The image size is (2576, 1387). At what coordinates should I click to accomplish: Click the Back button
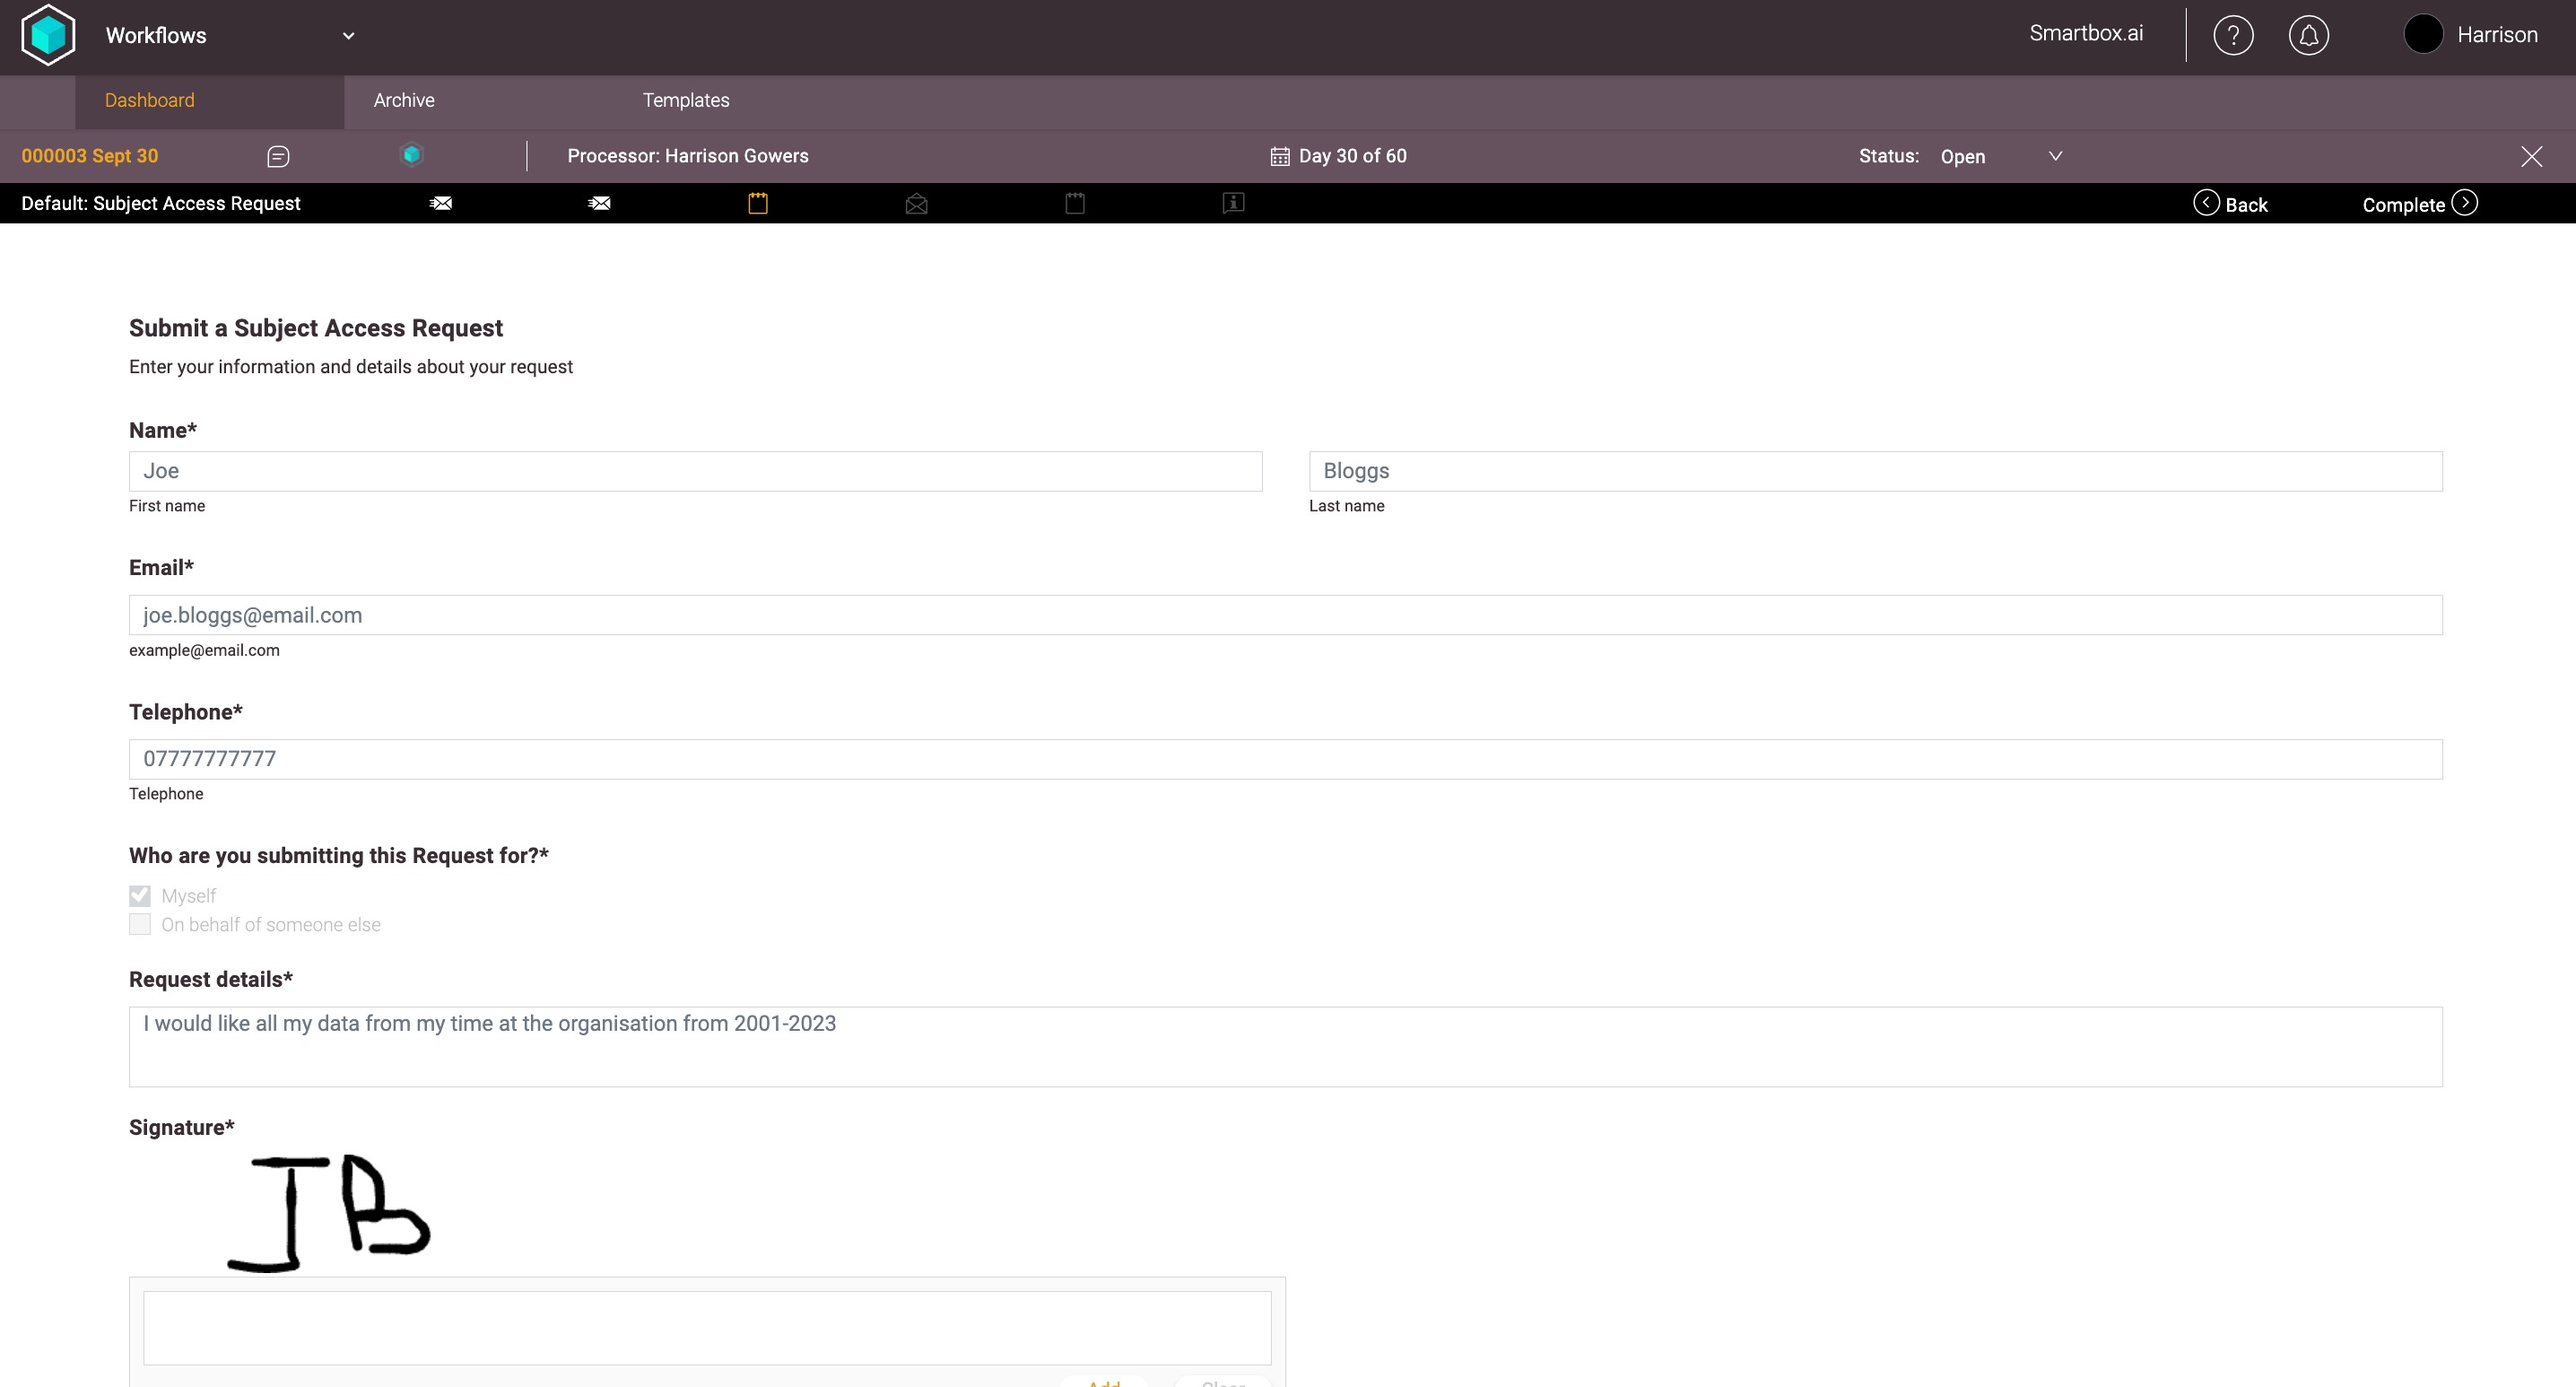pyautogui.click(x=2231, y=204)
